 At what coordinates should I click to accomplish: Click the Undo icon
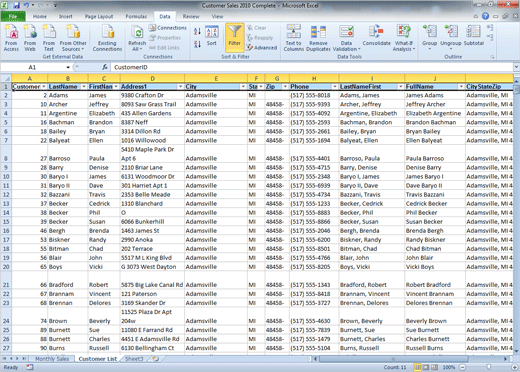[26, 5]
